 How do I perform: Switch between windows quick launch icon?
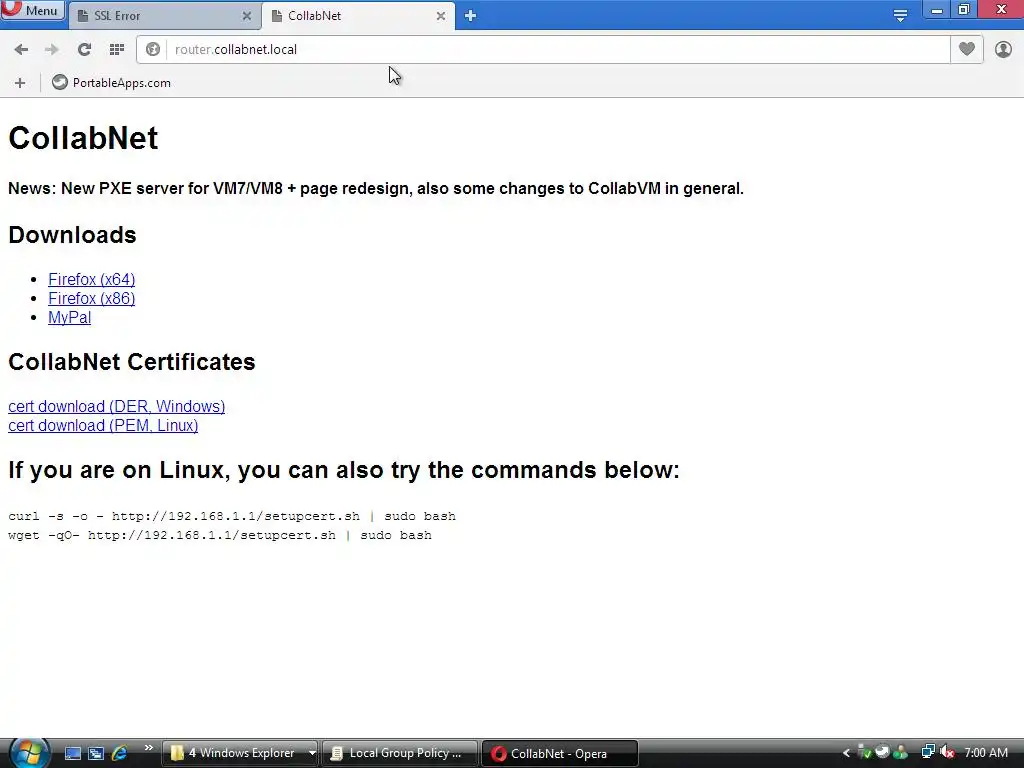(x=95, y=754)
